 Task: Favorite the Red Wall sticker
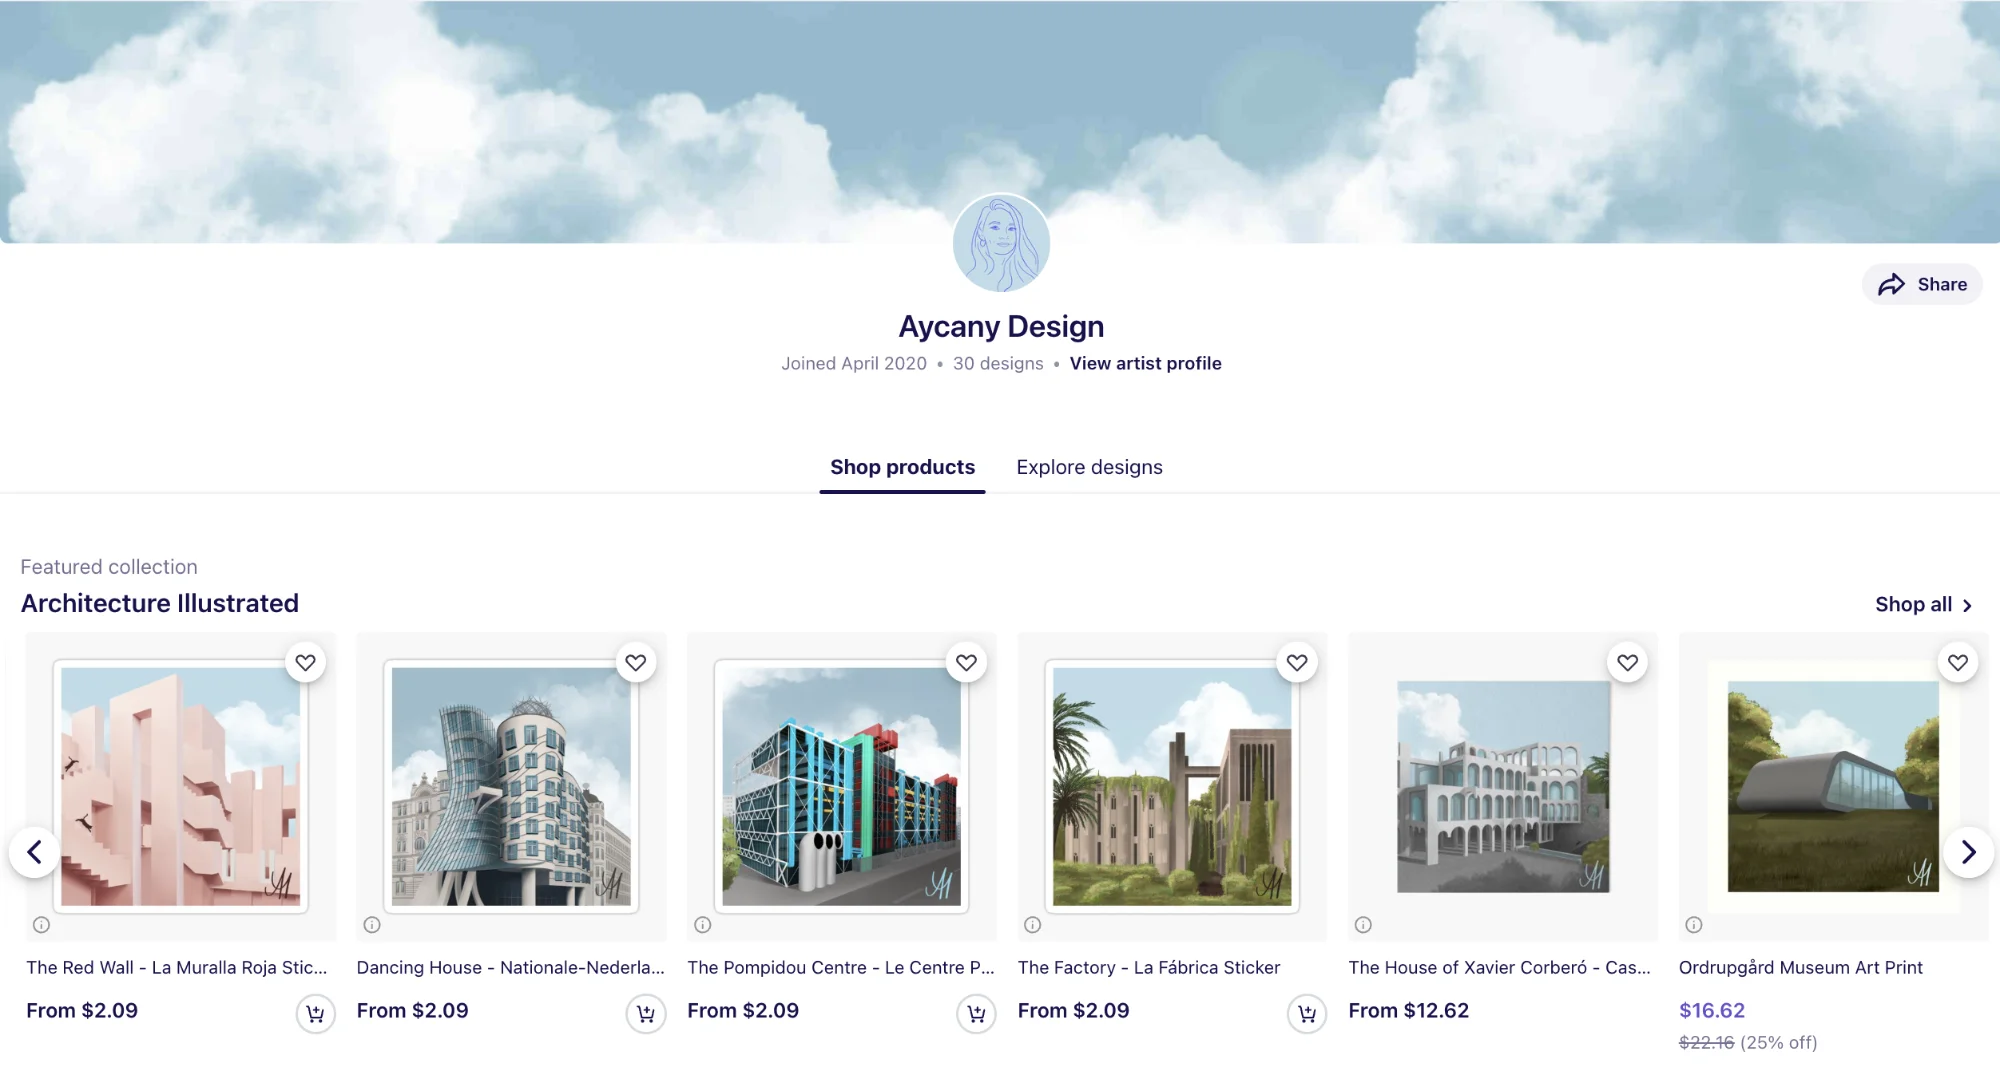coord(305,662)
